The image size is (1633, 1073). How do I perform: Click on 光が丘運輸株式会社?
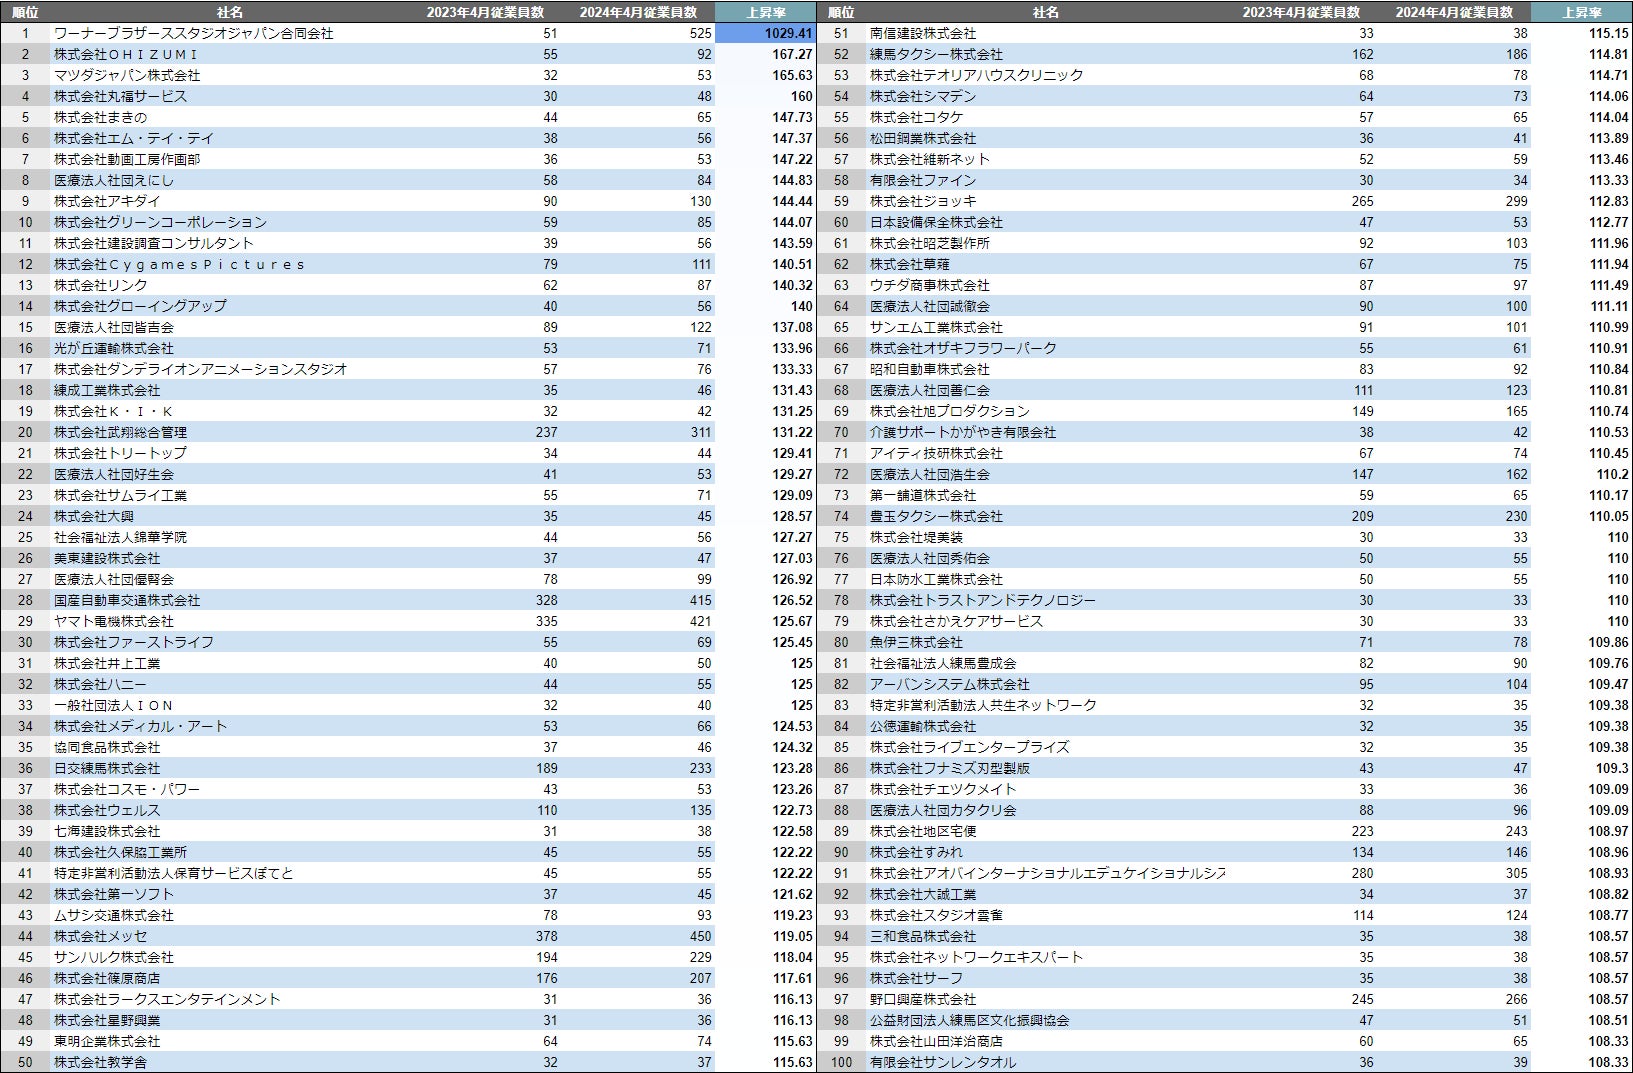coord(114,348)
